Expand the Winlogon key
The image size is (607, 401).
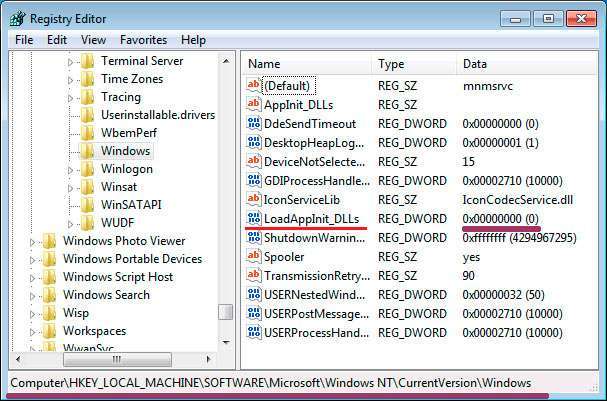pyautogui.click(x=70, y=170)
